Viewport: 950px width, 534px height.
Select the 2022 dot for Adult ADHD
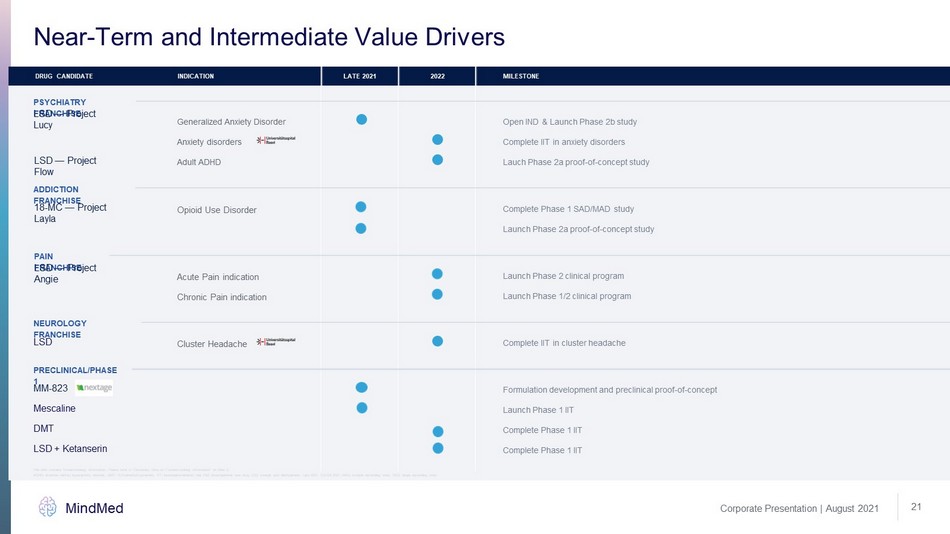[x=437, y=160]
